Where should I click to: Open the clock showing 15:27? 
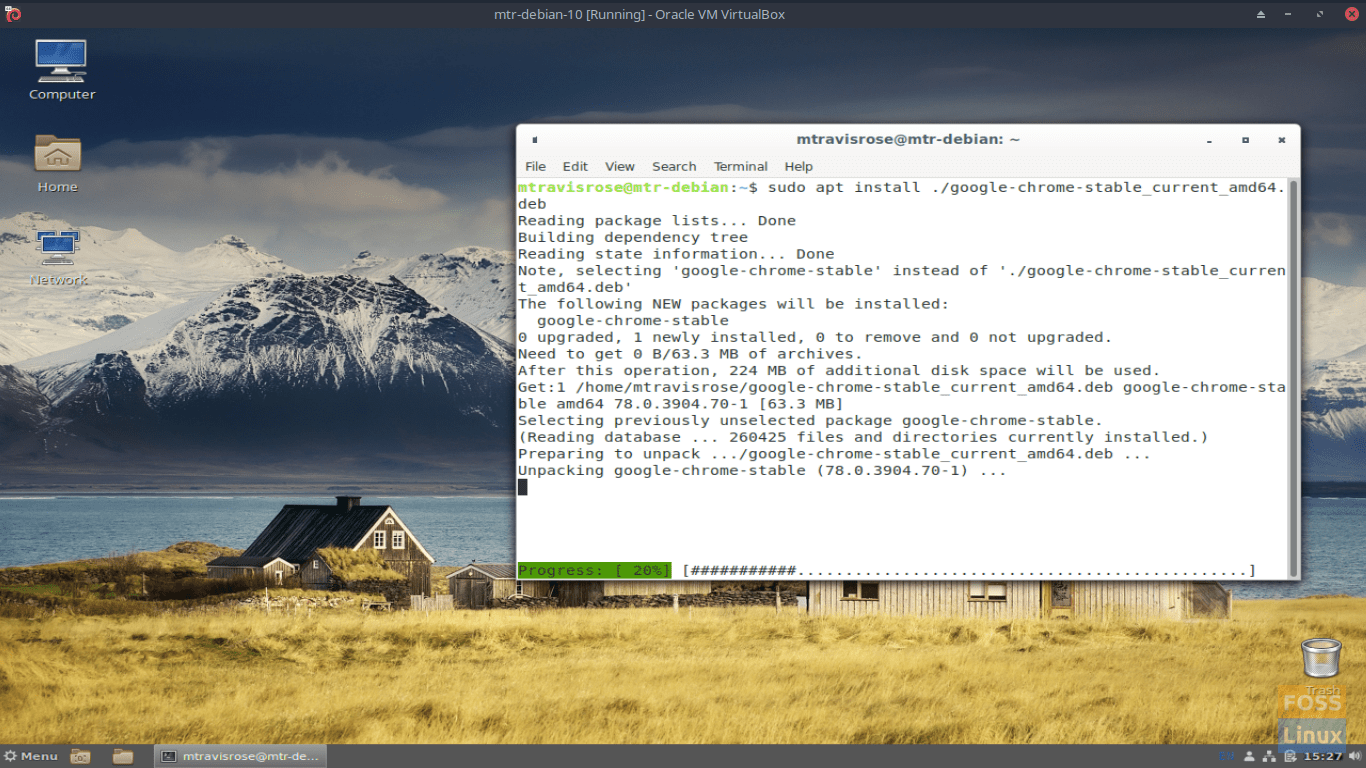pos(1323,756)
